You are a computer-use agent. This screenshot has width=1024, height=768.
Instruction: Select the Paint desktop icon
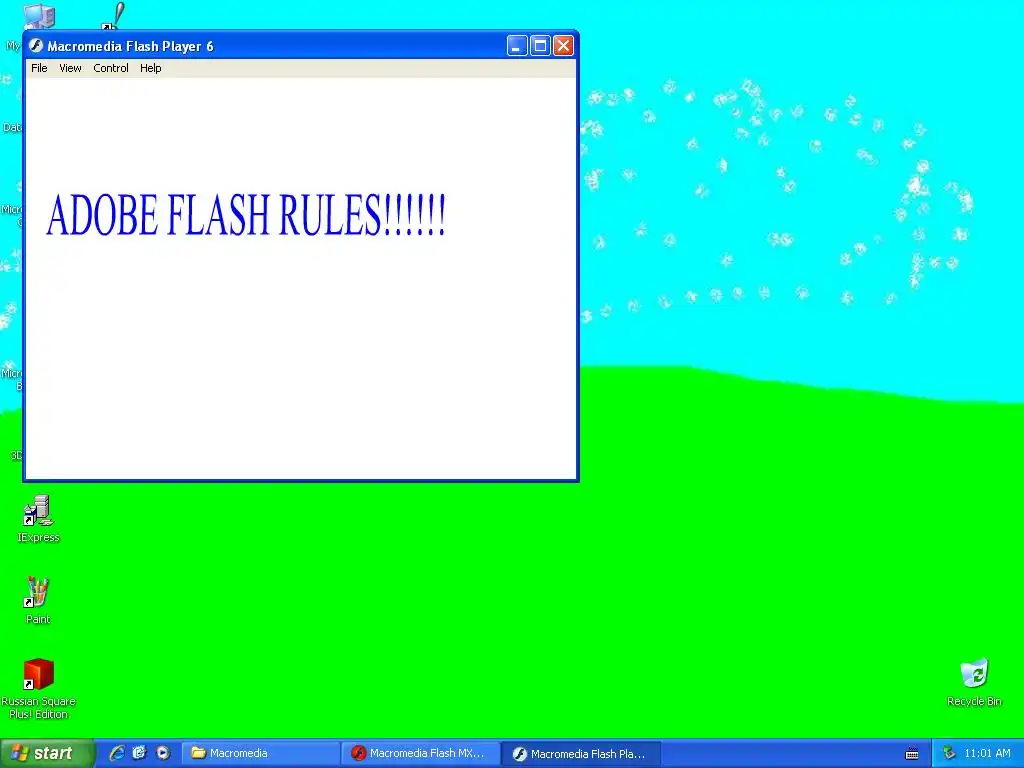pyautogui.click(x=38, y=601)
